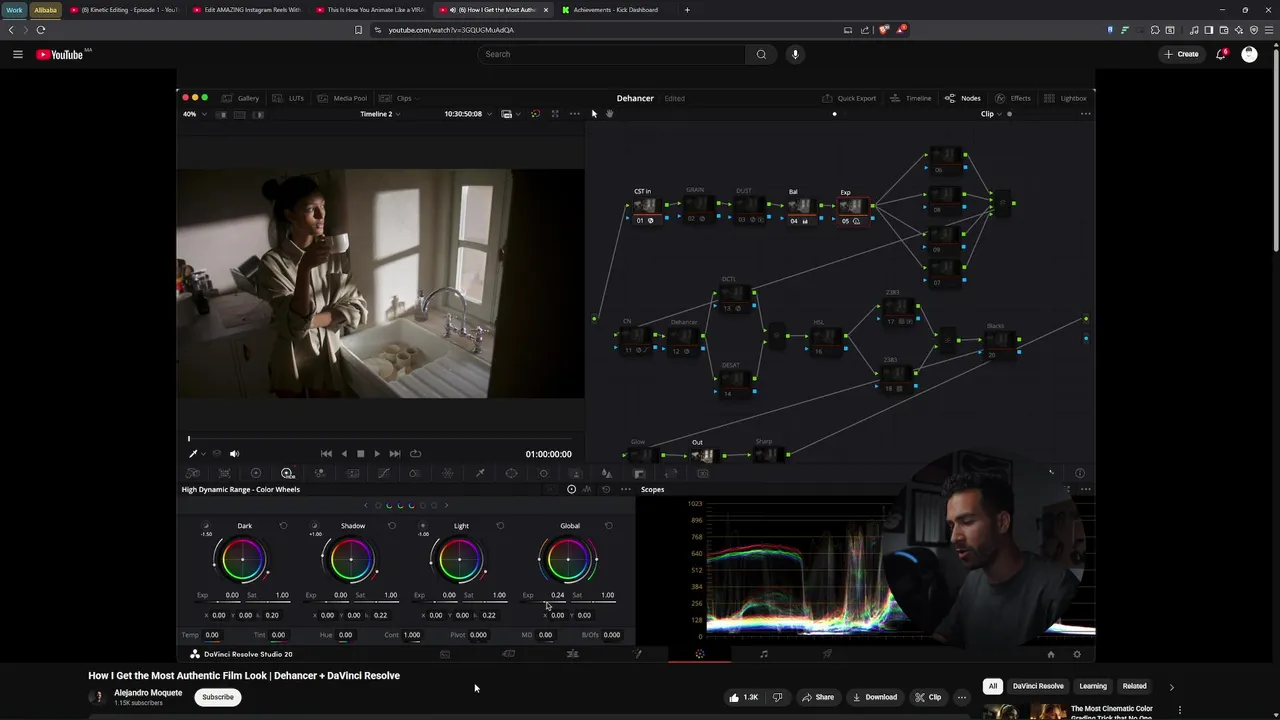Open the YouTube hamburger menu

[x=18, y=54]
